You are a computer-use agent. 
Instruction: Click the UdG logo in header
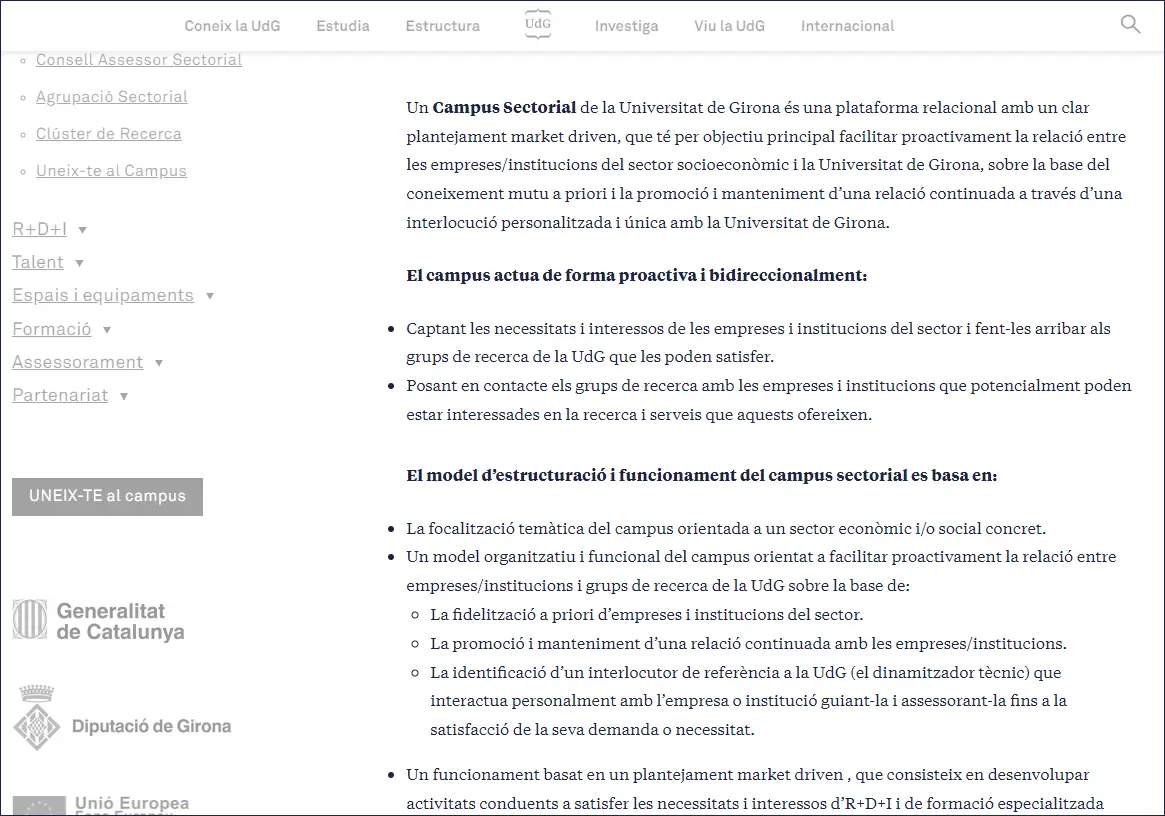click(x=537, y=25)
